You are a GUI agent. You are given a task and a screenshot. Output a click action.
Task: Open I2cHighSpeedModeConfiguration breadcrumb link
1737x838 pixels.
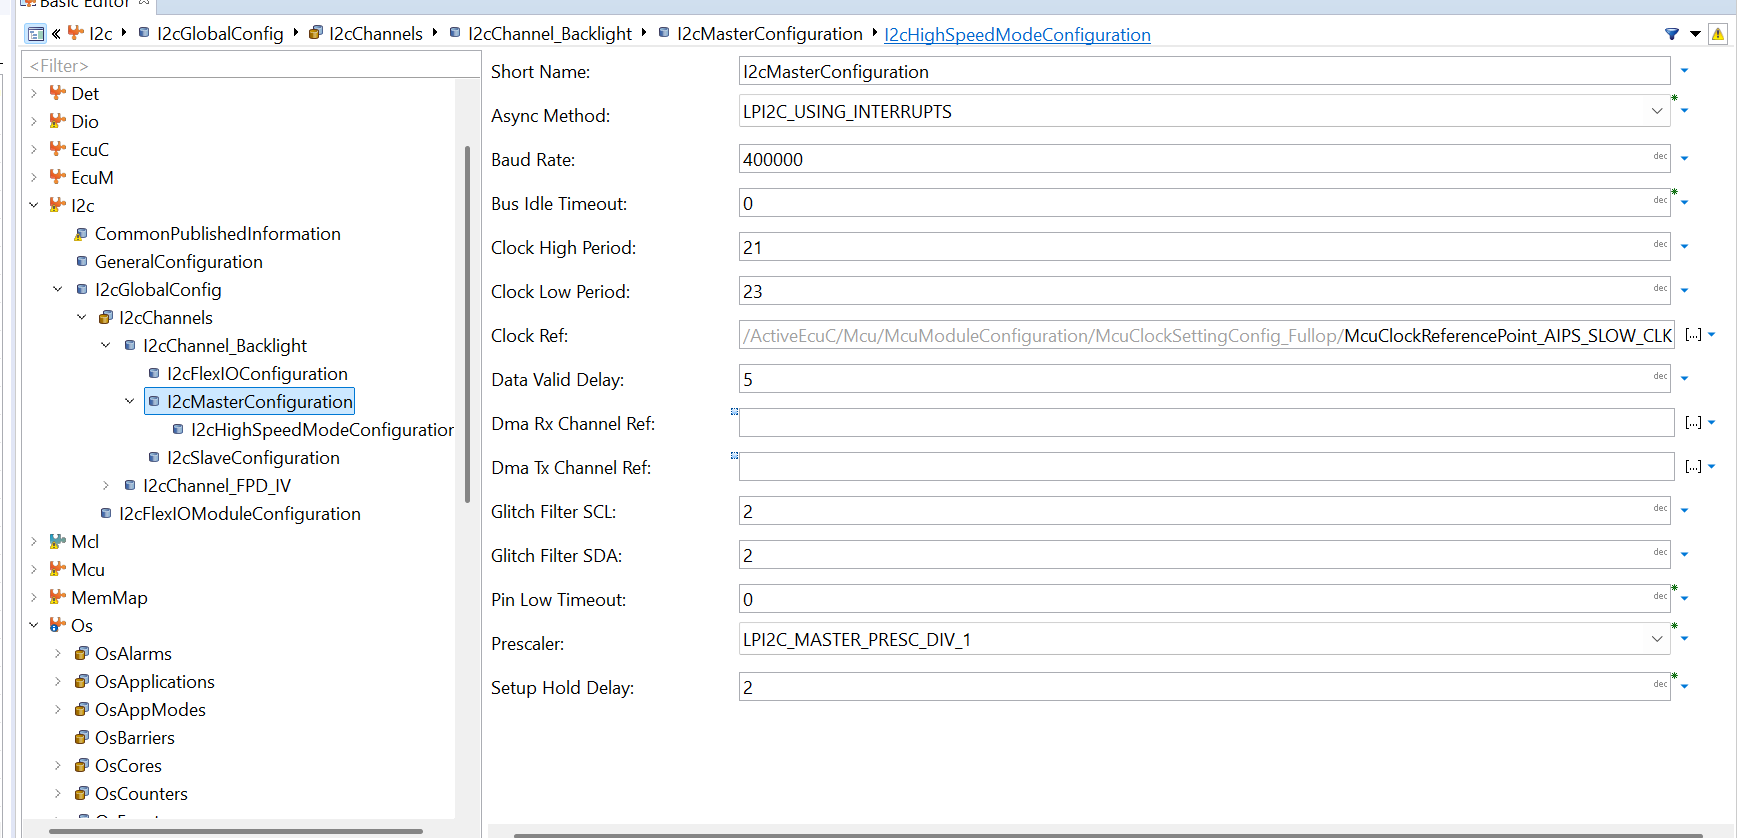click(x=1017, y=35)
